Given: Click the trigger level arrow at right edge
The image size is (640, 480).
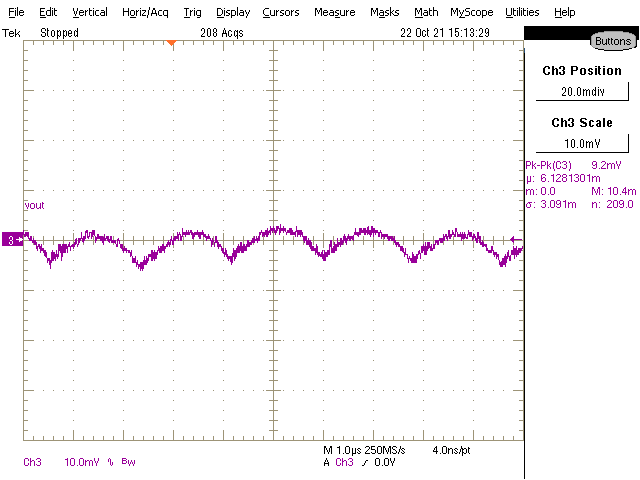Looking at the screenshot, I should (516, 240).
